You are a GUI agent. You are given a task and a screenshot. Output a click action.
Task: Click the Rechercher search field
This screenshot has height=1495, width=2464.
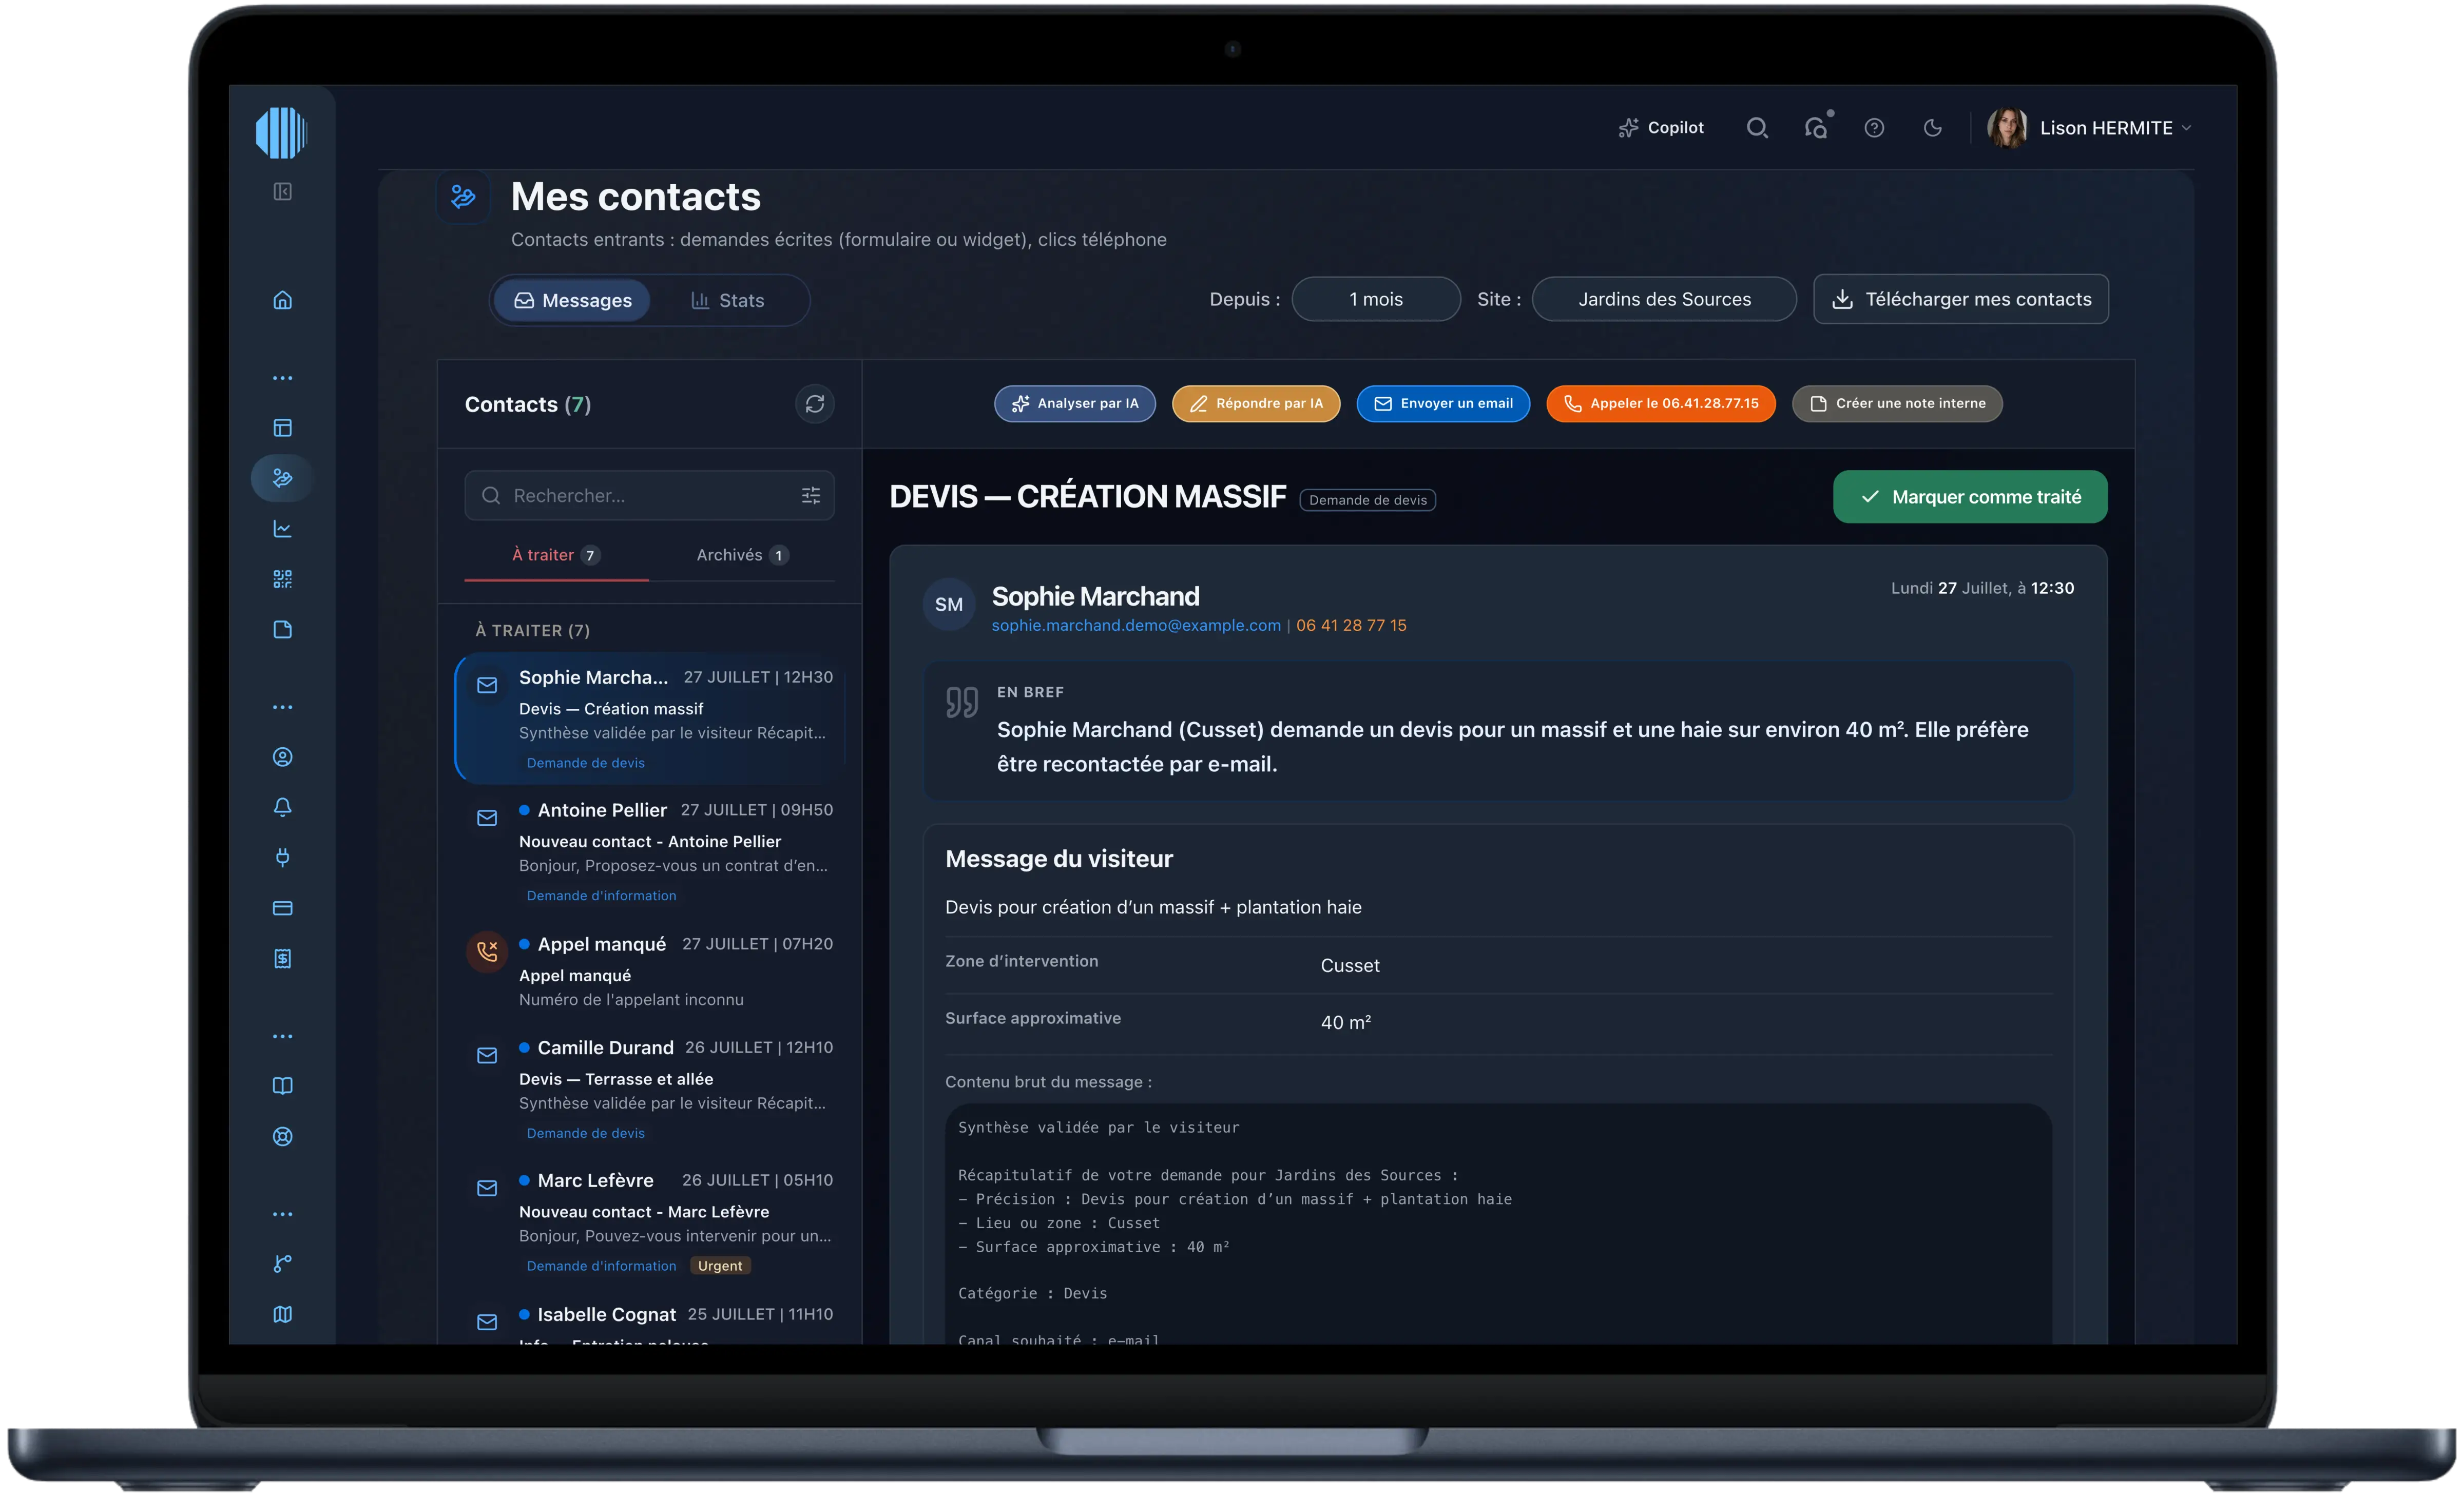[x=649, y=496]
